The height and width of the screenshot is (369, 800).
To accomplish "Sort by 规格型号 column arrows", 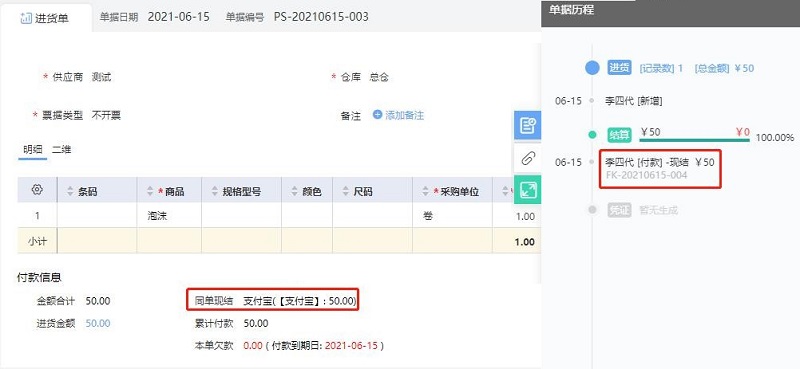I will (x=214, y=191).
